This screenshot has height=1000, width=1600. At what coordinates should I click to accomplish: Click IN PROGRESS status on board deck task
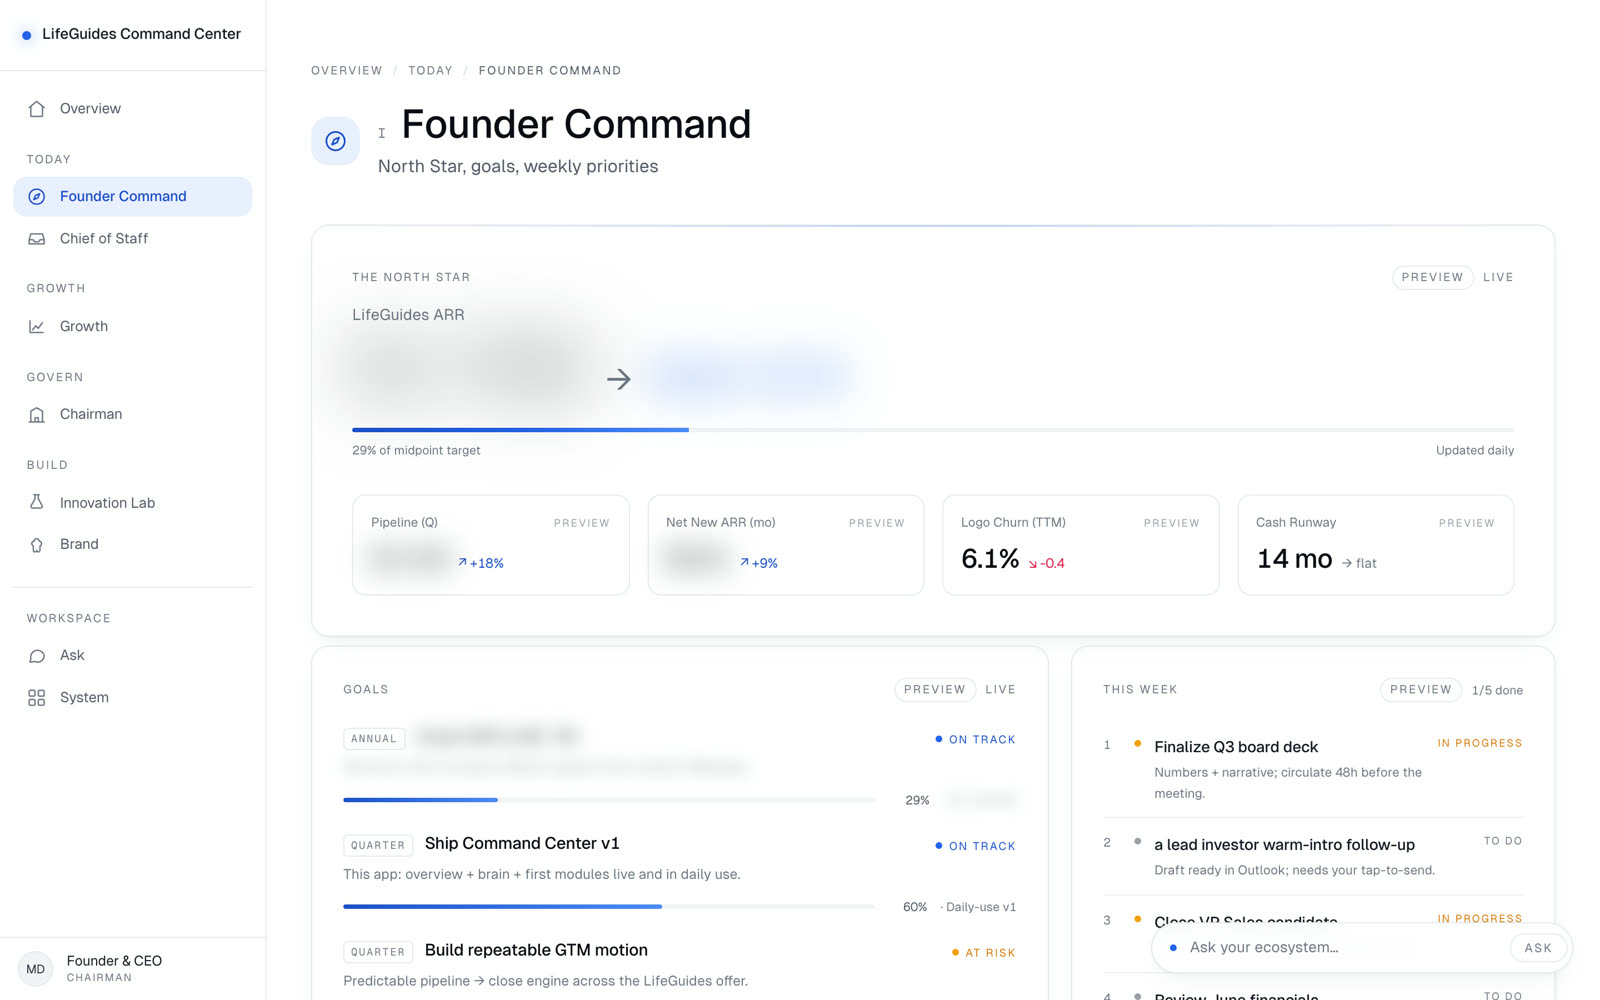click(1480, 743)
